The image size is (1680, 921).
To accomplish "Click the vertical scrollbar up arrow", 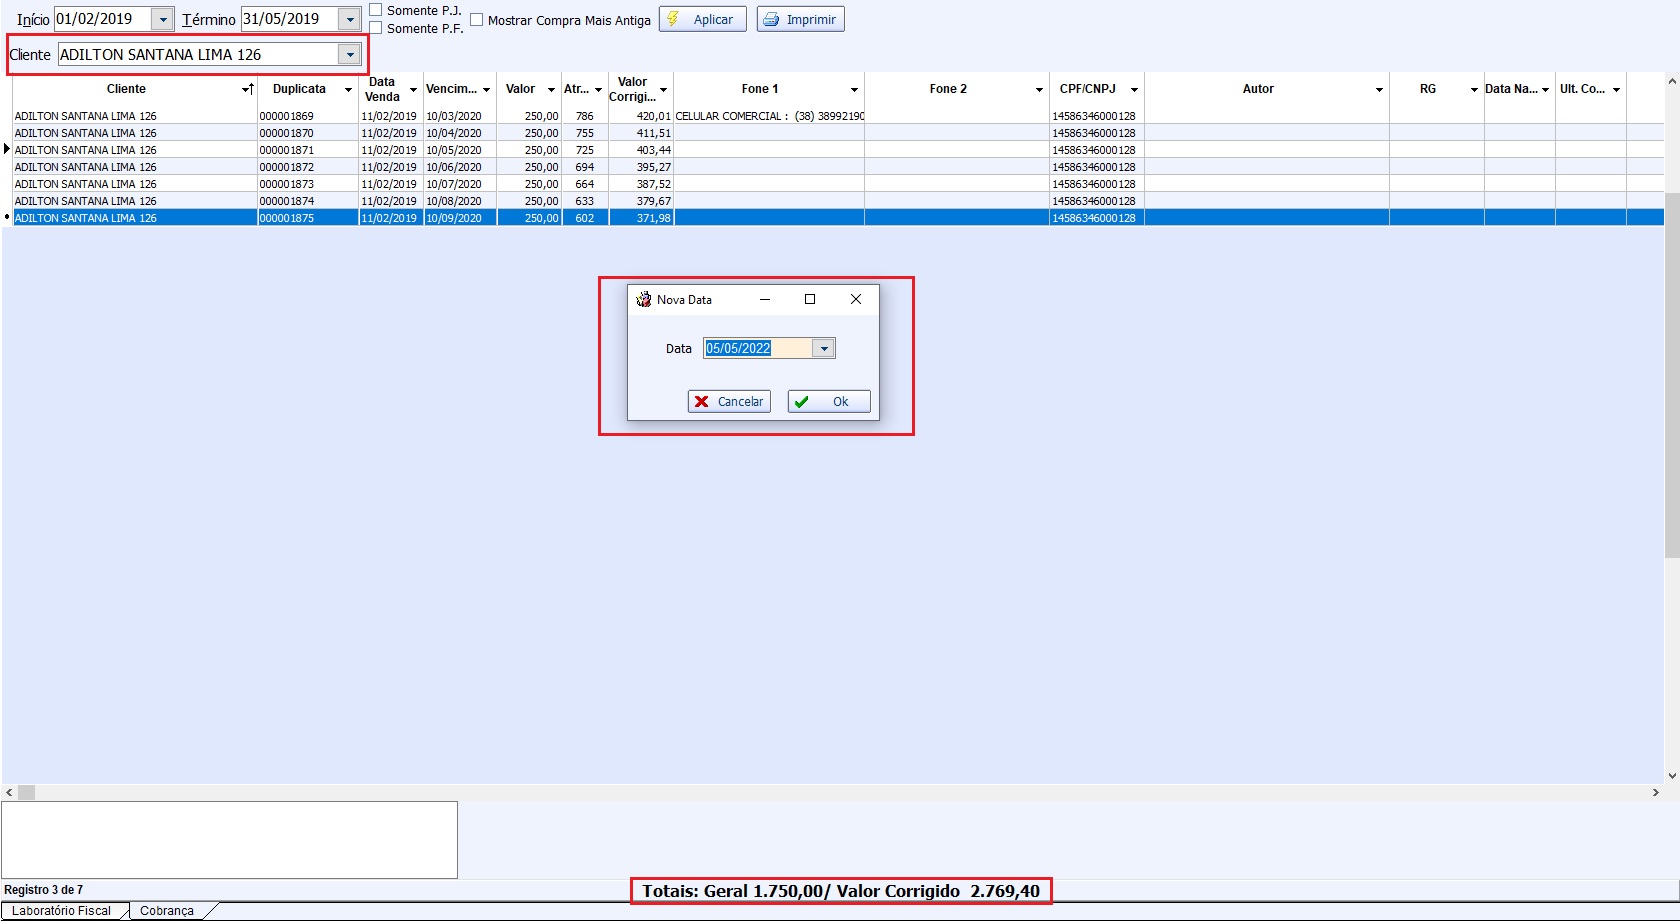I will click(1672, 81).
